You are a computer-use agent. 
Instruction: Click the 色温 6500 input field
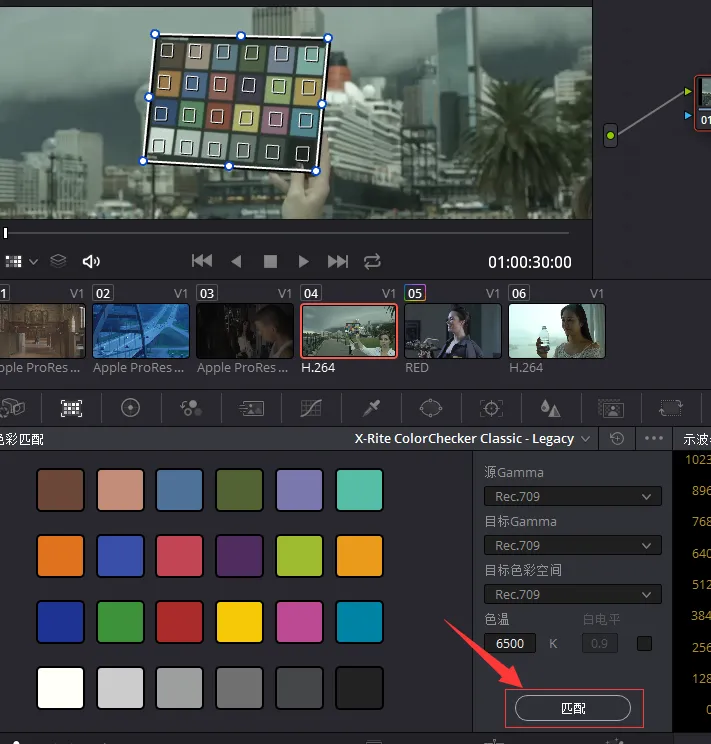[x=510, y=643]
